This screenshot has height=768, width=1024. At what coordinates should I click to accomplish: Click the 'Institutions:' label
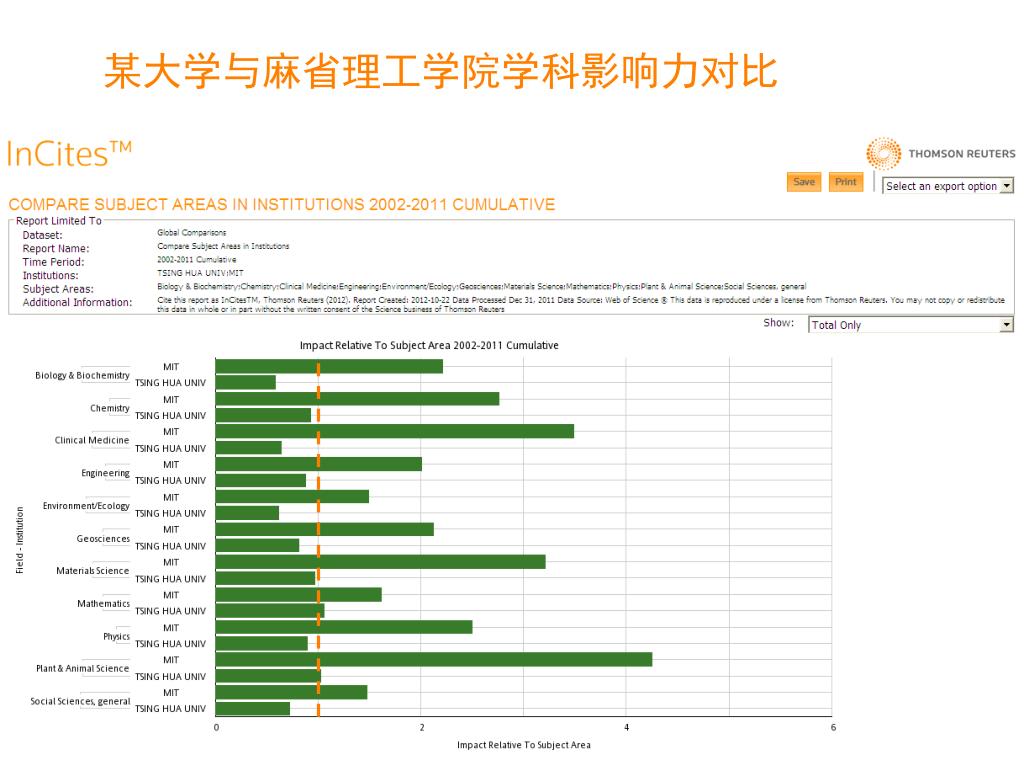click(50, 276)
